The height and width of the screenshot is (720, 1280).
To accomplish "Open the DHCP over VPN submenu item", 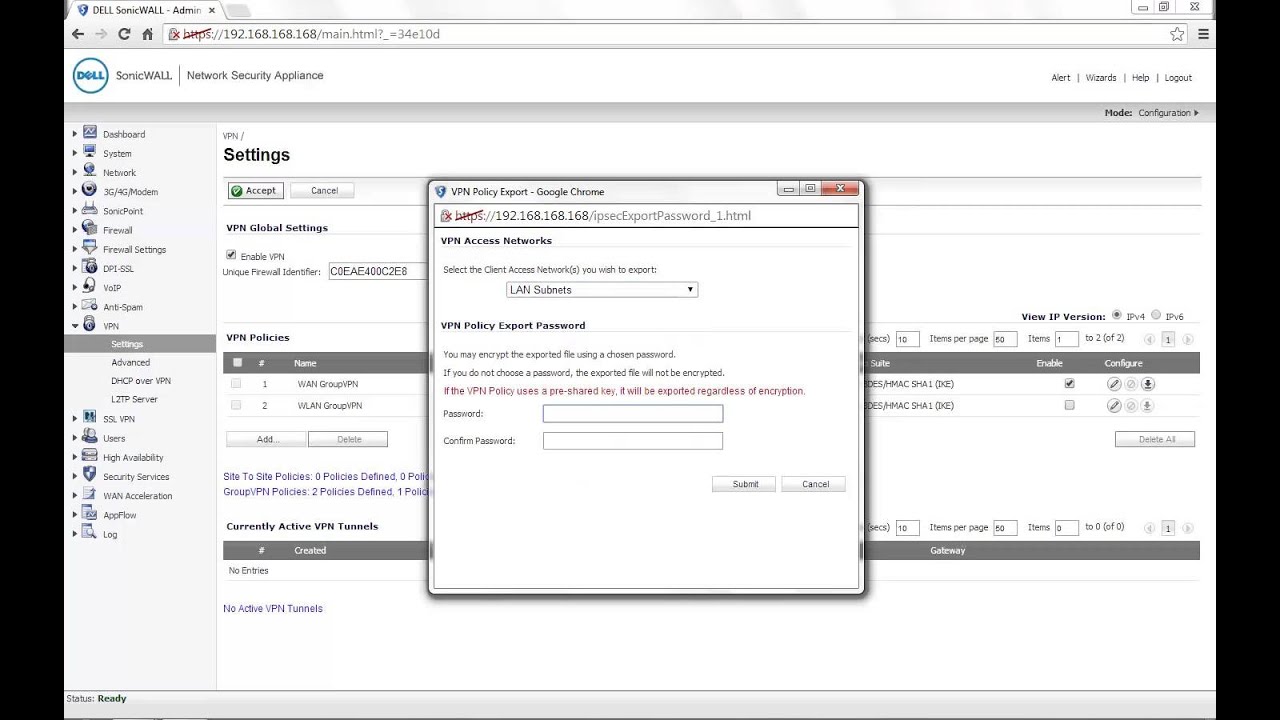I will coord(141,381).
